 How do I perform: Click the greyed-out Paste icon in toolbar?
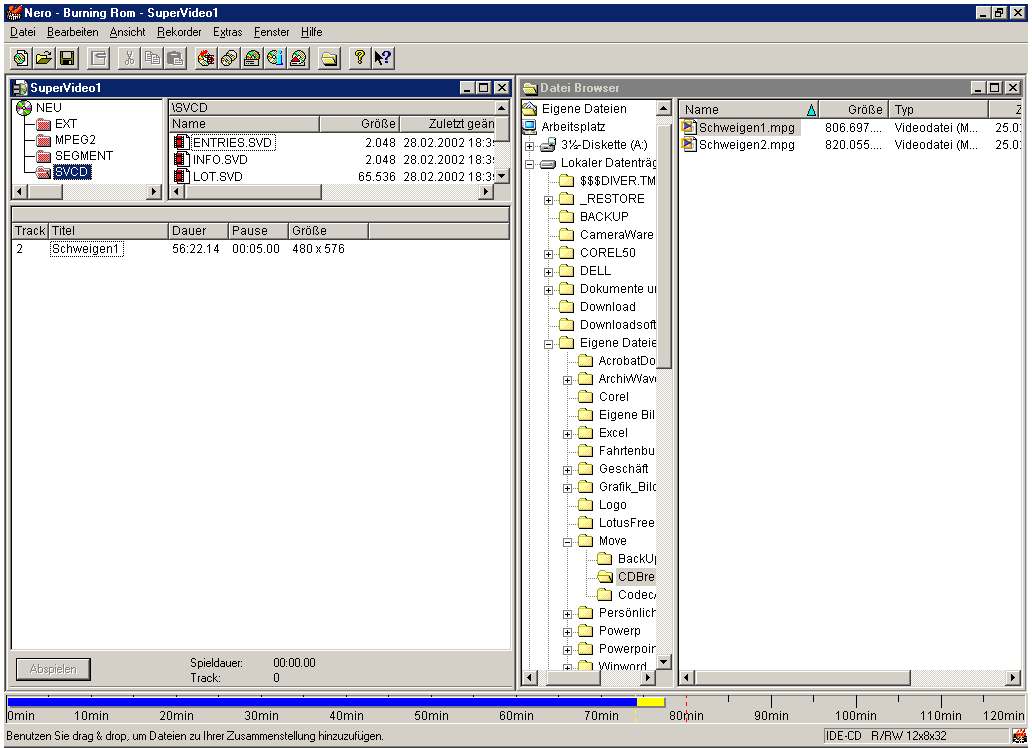pyautogui.click(x=176, y=59)
